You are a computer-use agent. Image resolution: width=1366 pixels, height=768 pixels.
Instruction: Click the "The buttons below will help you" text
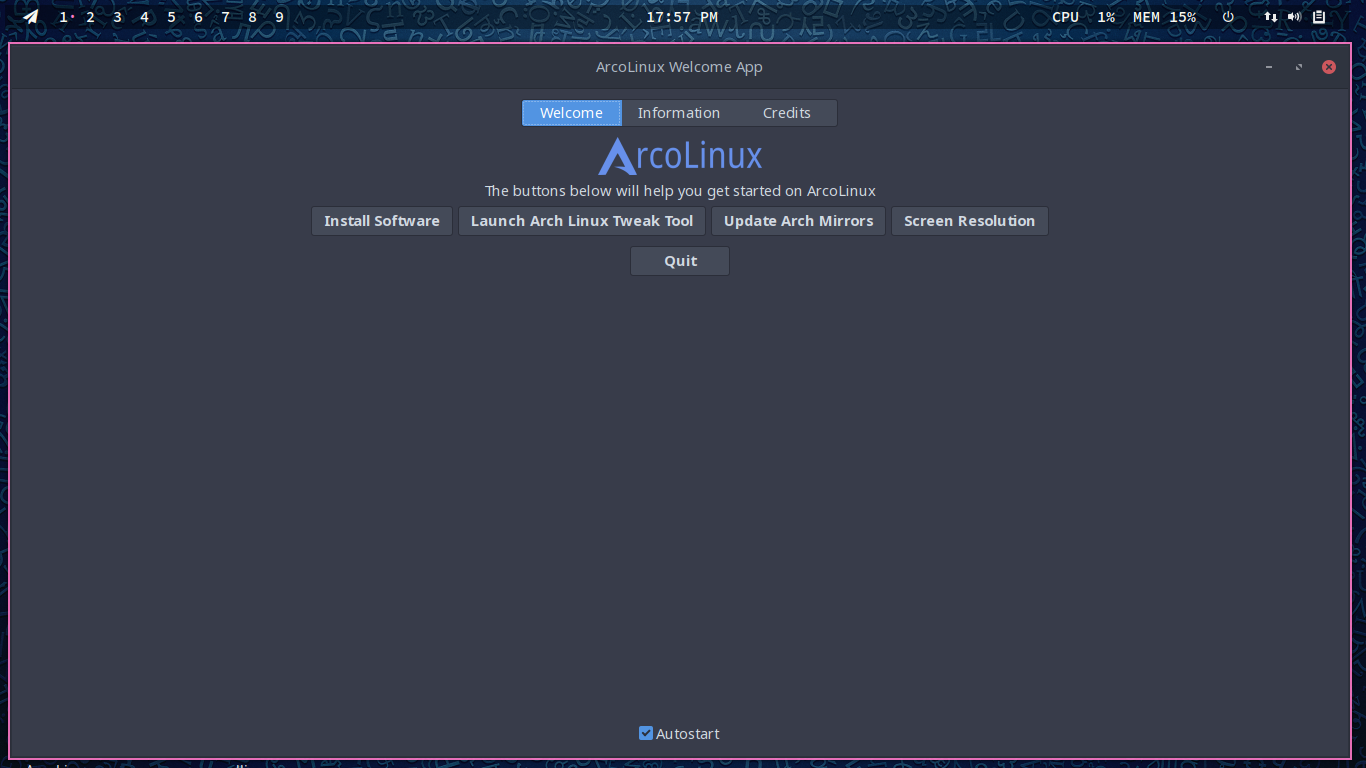coord(597,191)
